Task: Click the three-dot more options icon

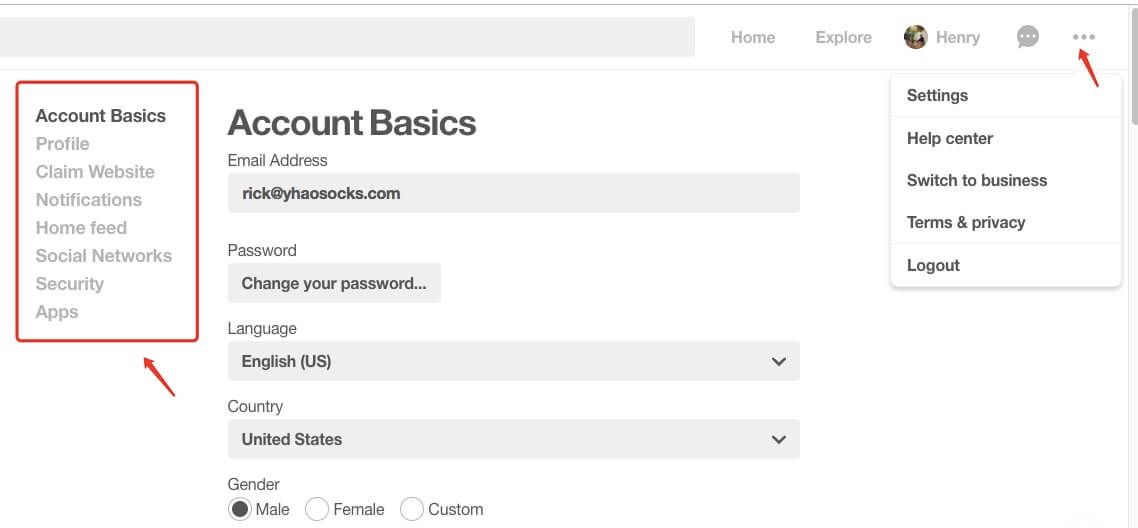Action: (1083, 38)
